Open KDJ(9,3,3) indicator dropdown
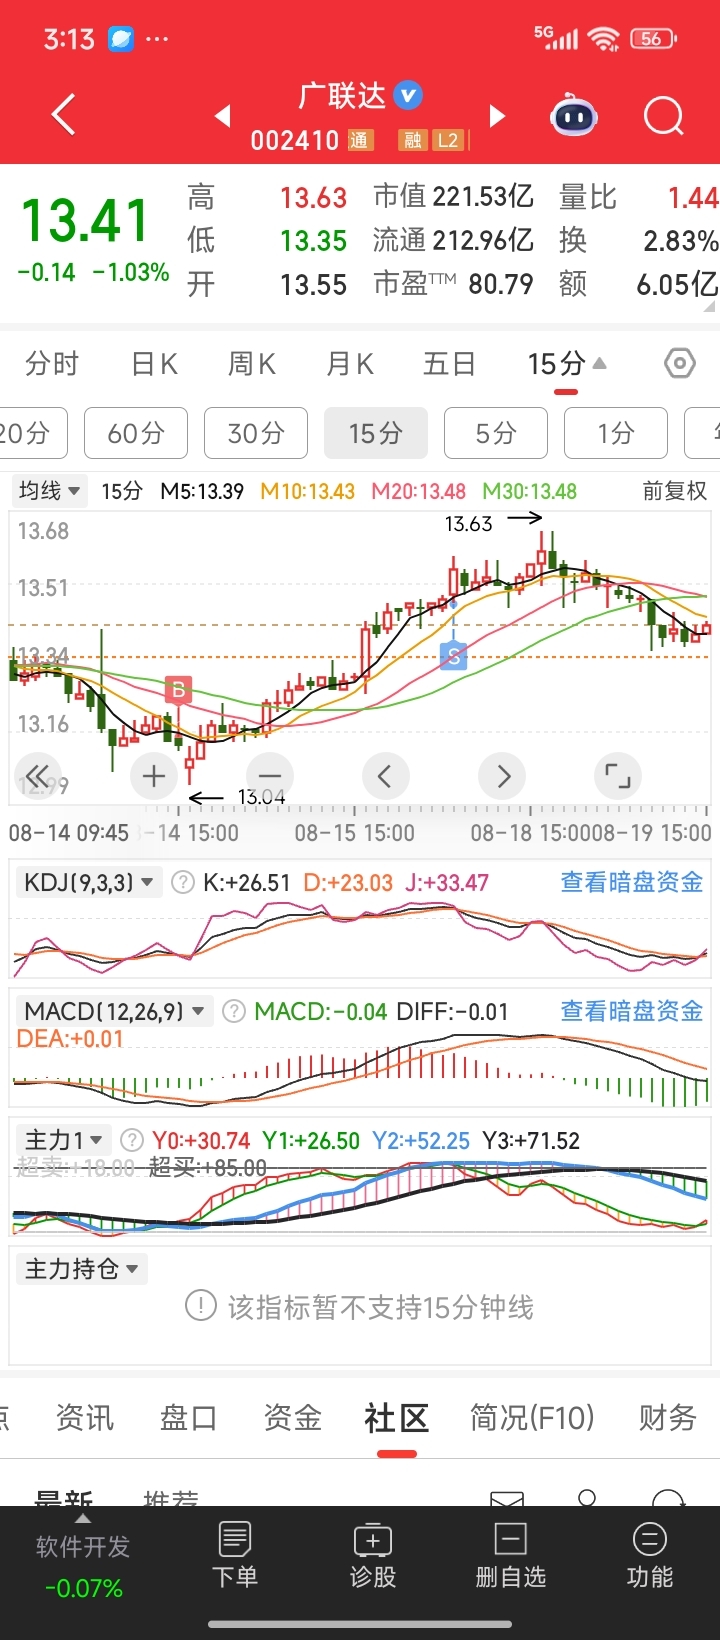Viewport: 720px width, 1640px height. (x=89, y=883)
